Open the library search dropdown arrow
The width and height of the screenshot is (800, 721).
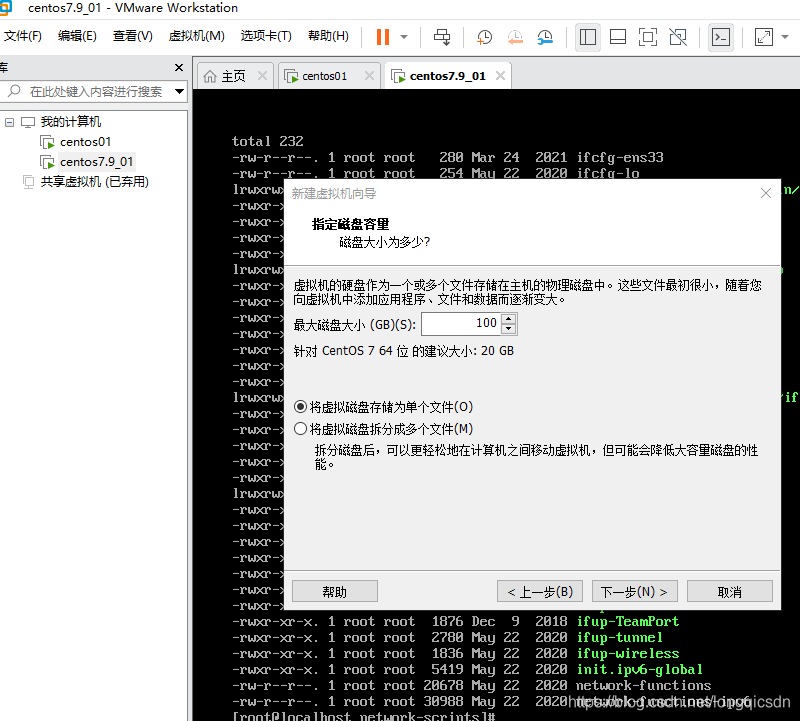click(179, 92)
